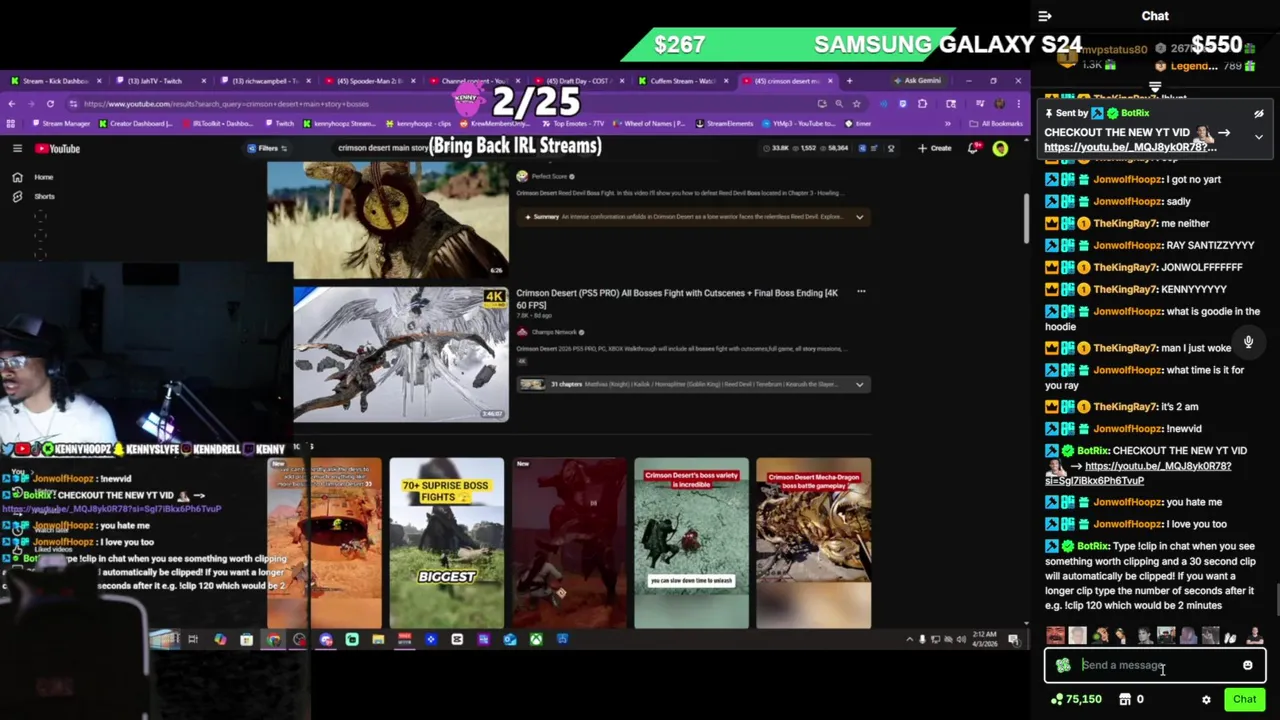1280x720 pixels.
Task: Click the browser address bar URL
Action: [226, 104]
